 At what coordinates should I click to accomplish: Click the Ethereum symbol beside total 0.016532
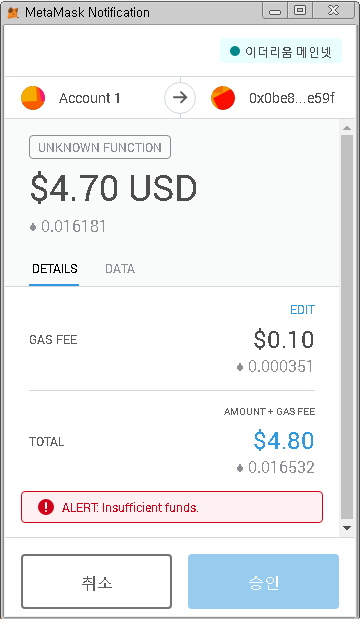click(x=240, y=468)
